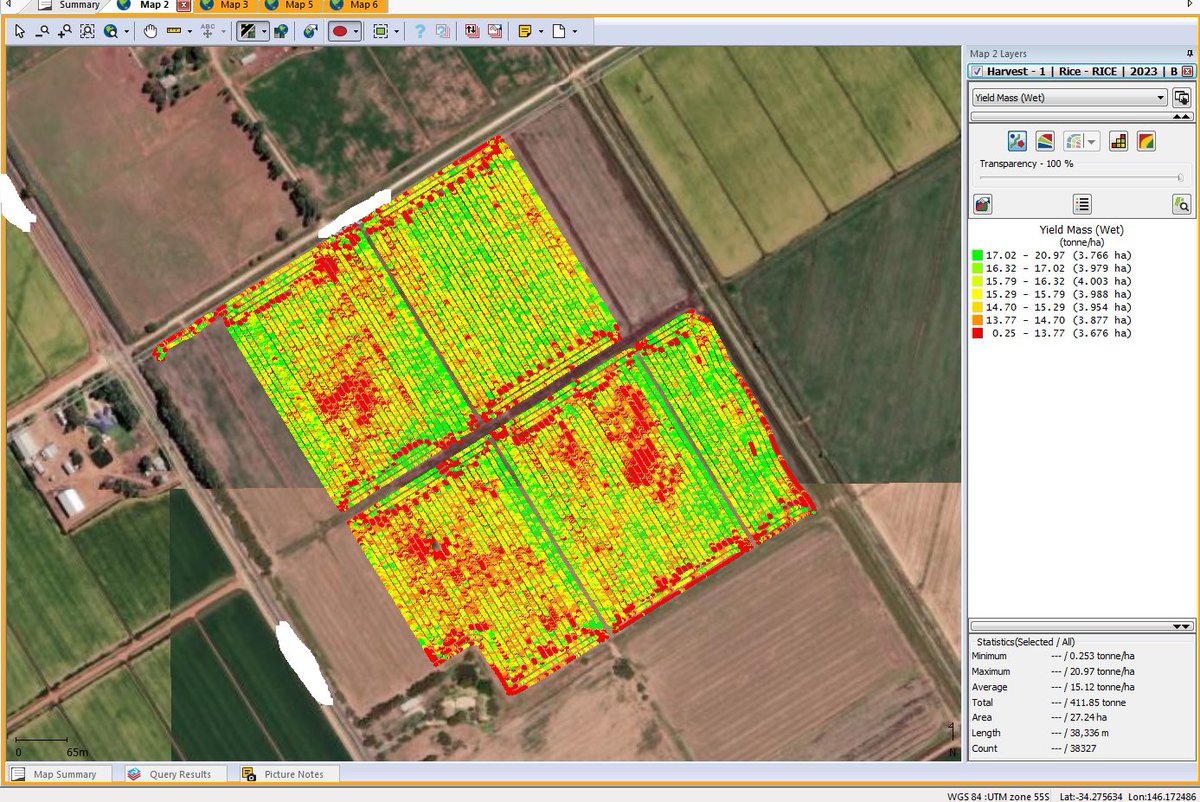The height and width of the screenshot is (802, 1200).
Task: Click the 0.25 - 13.77 red legend swatch
Action: 977,334
